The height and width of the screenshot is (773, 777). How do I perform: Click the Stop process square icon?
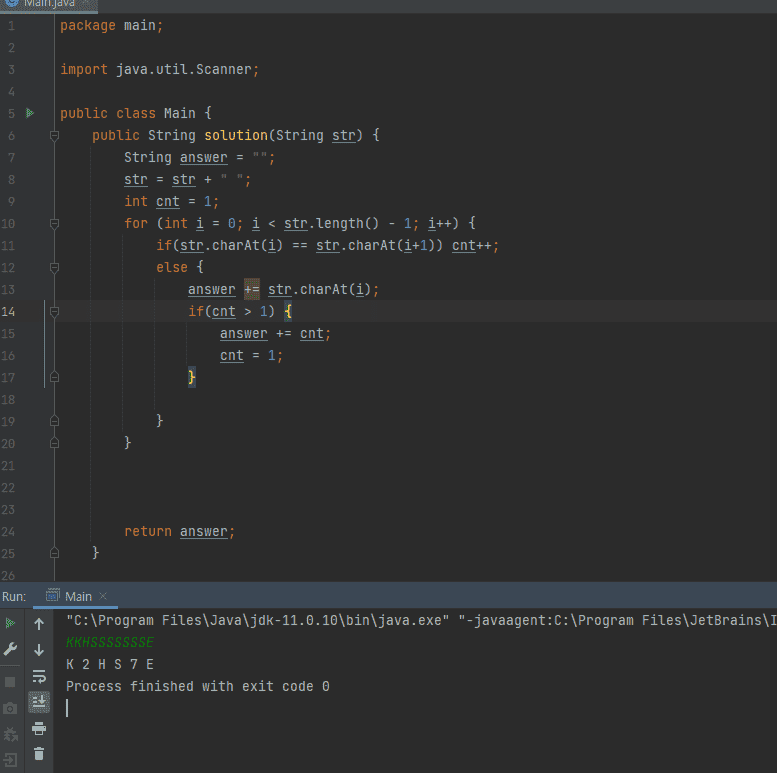[x=11, y=681]
